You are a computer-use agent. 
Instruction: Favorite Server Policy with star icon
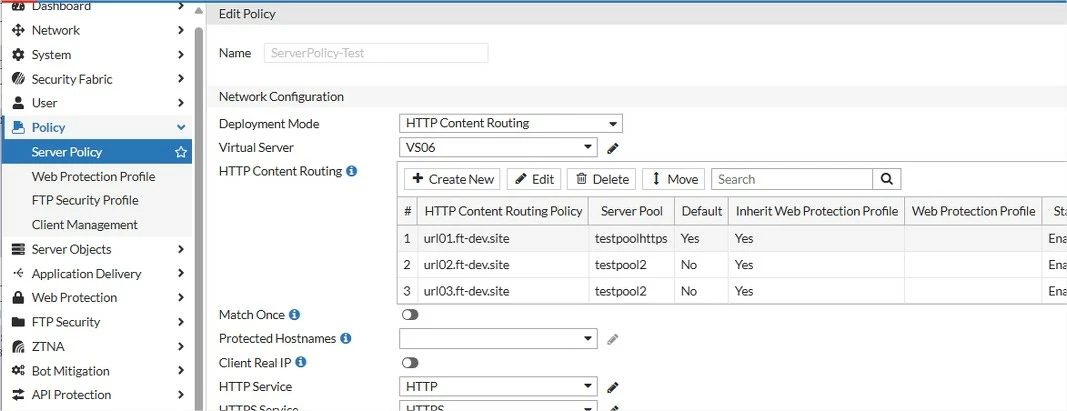point(180,152)
